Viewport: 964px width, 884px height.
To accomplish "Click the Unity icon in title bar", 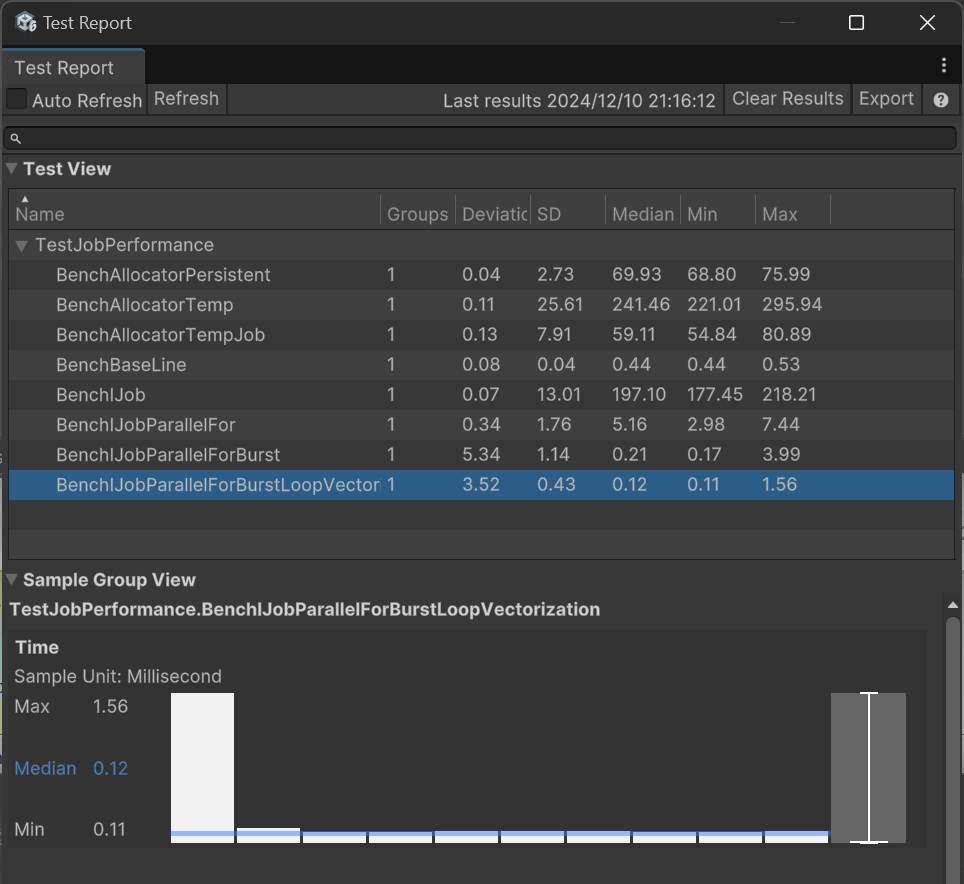I will point(26,22).
